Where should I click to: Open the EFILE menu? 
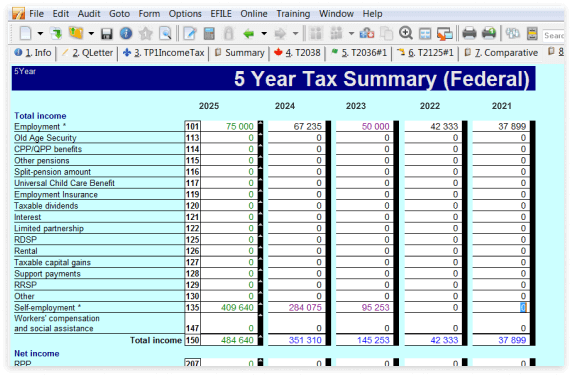(x=221, y=14)
